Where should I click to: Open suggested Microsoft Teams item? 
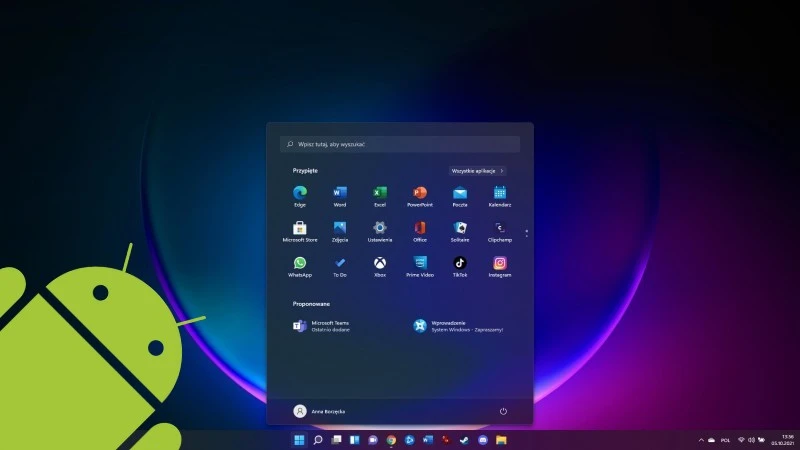[x=321, y=326]
